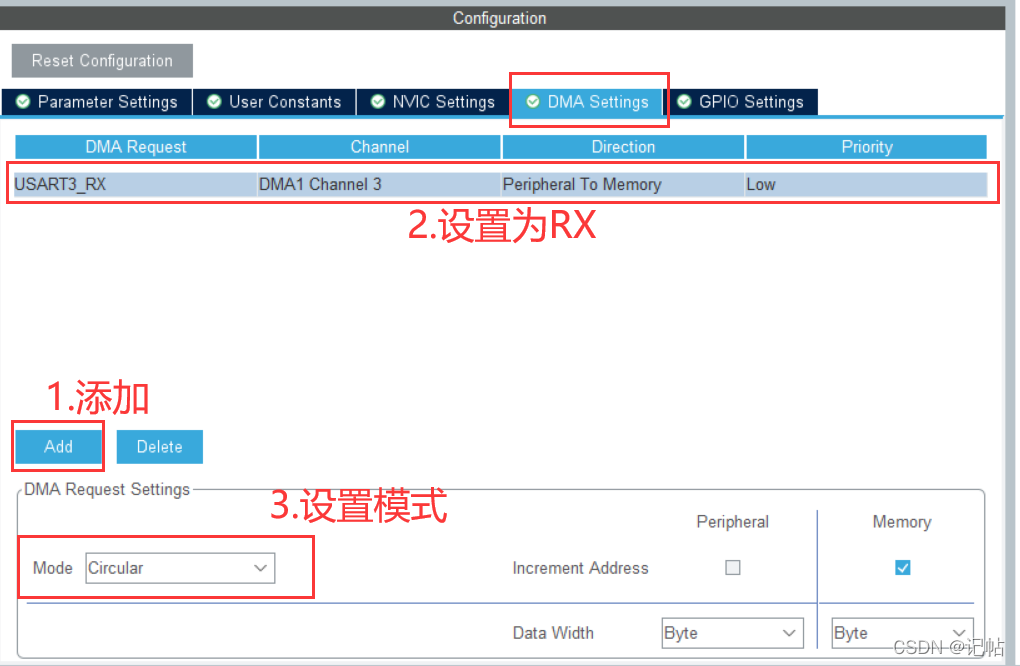The width and height of the screenshot is (1020, 666).
Task: Open the Peripheral Data Width dropdown
Action: tap(732, 633)
